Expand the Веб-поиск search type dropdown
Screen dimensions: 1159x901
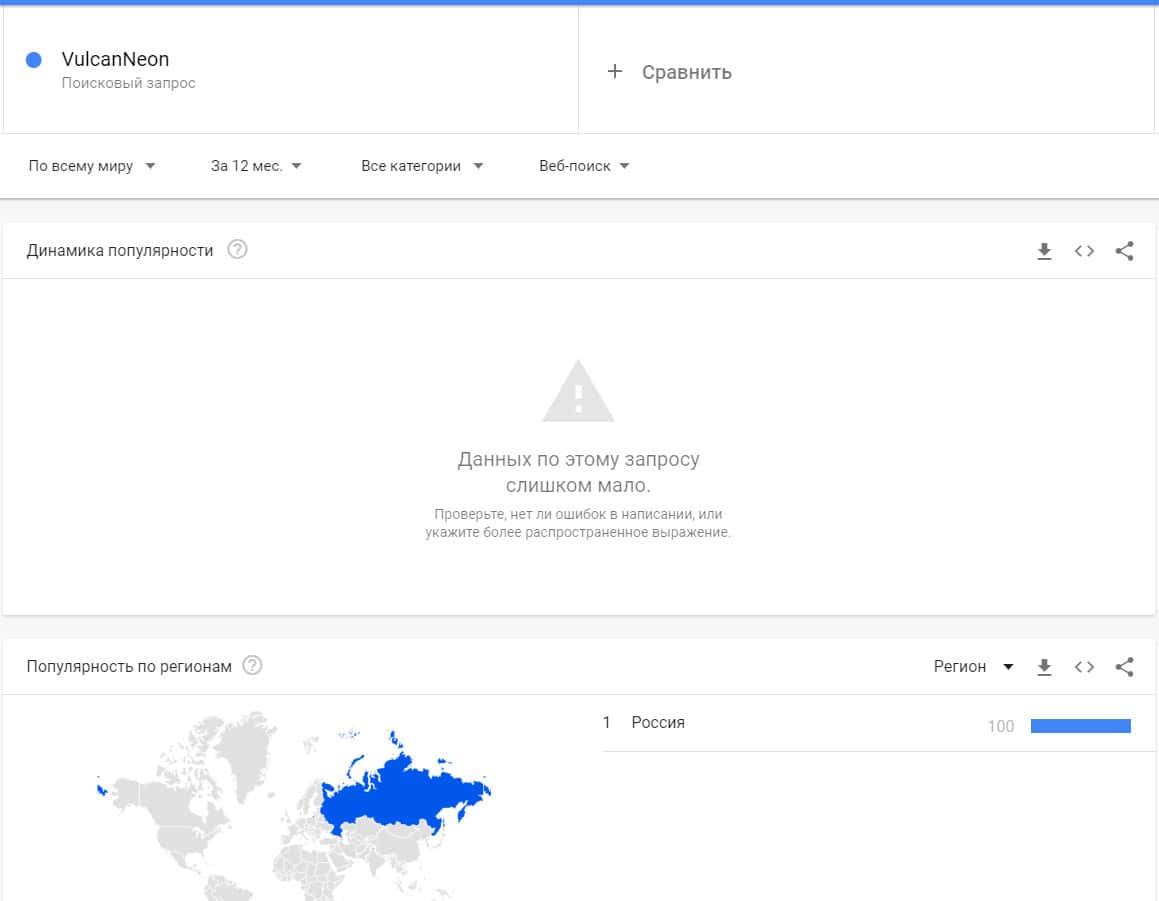tap(584, 166)
